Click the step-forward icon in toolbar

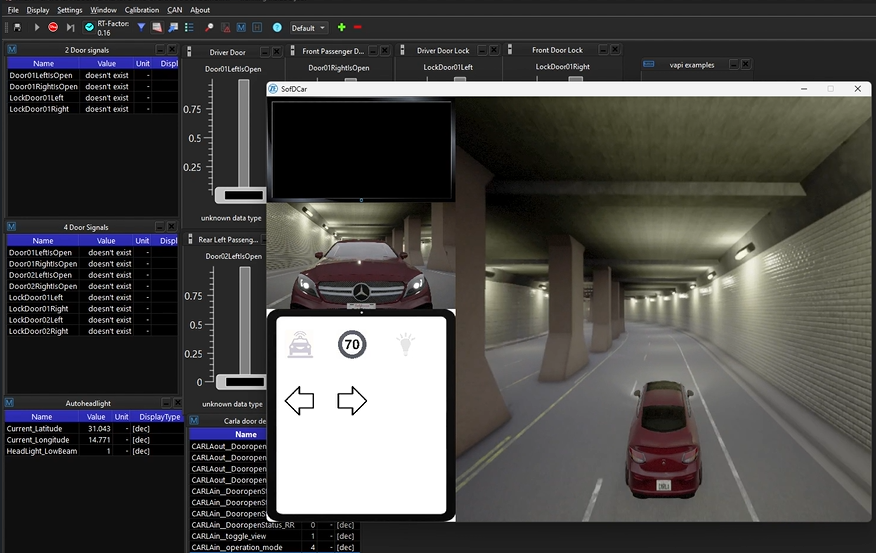point(68,27)
